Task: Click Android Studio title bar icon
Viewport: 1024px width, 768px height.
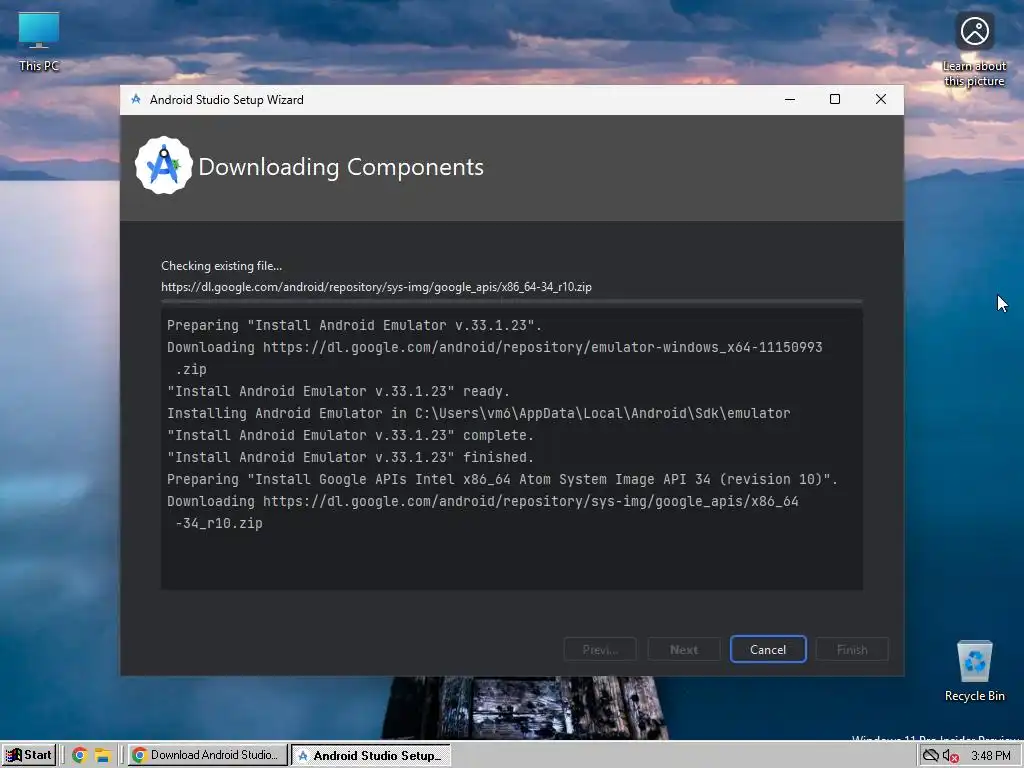Action: pos(136,99)
